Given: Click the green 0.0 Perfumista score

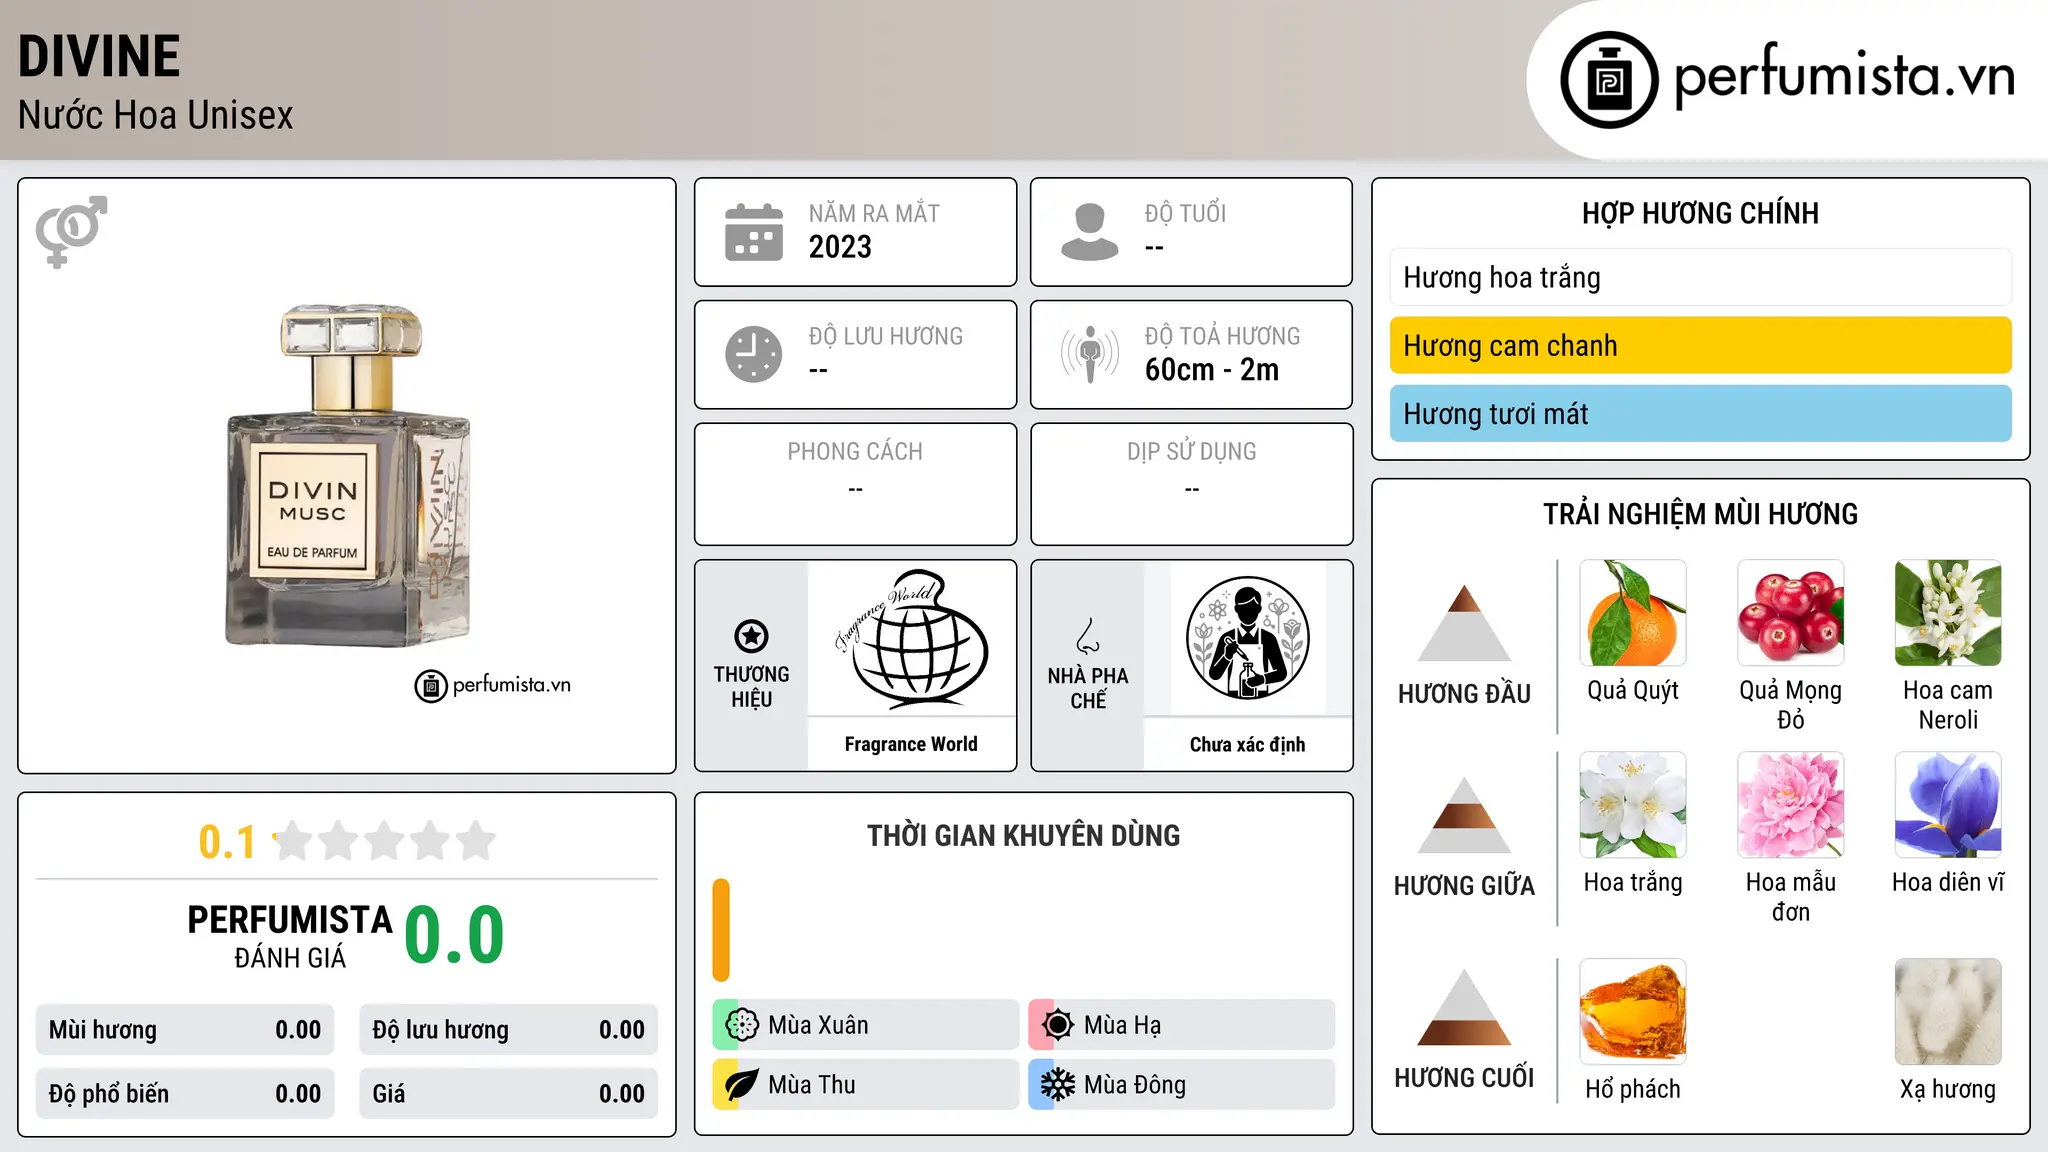Looking at the screenshot, I should click(x=454, y=936).
